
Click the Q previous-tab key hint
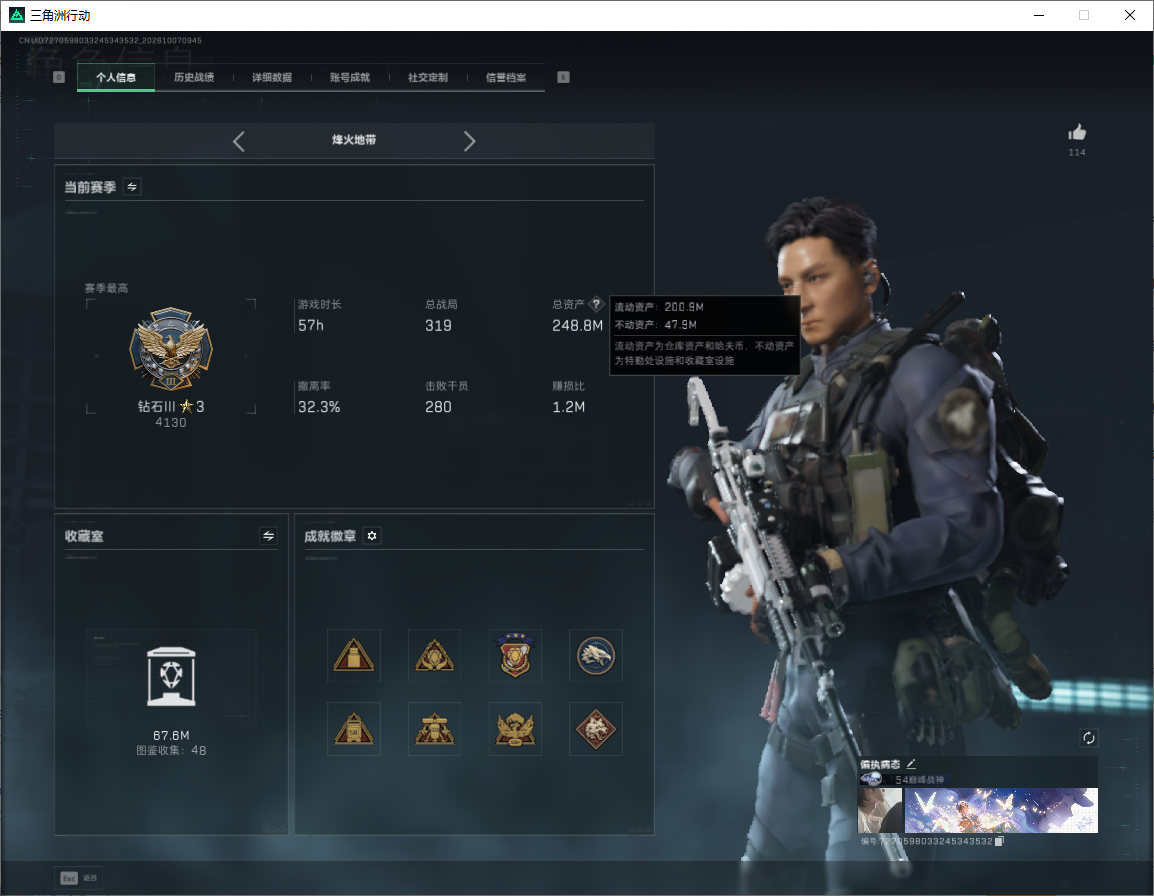tap(59, 77)
